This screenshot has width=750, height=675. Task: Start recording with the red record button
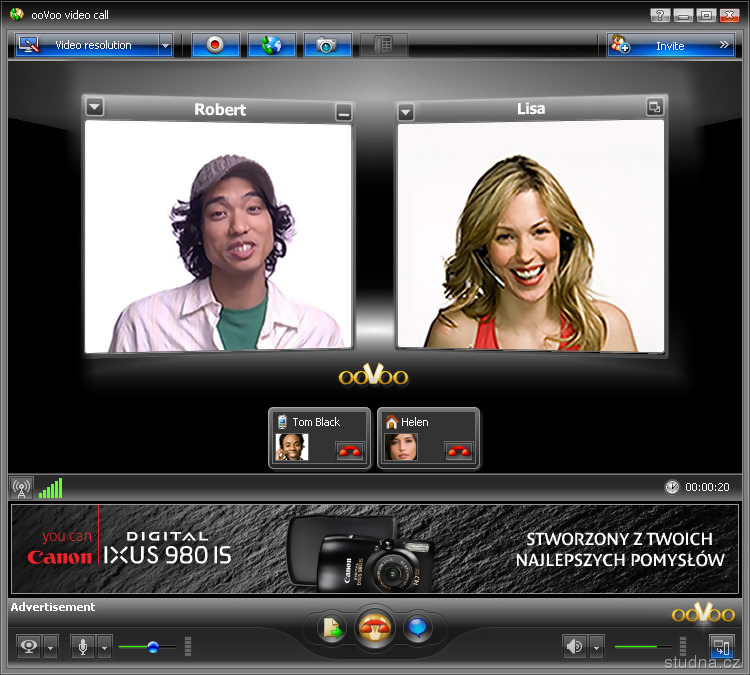(215, 45)
